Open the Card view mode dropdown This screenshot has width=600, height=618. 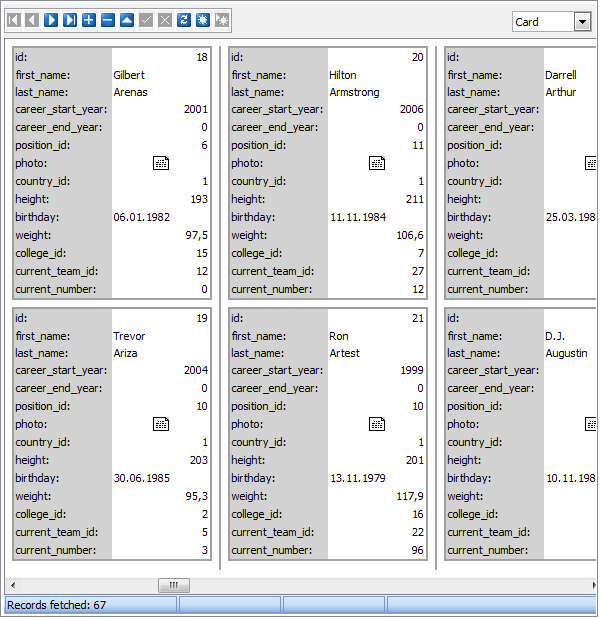582,22
